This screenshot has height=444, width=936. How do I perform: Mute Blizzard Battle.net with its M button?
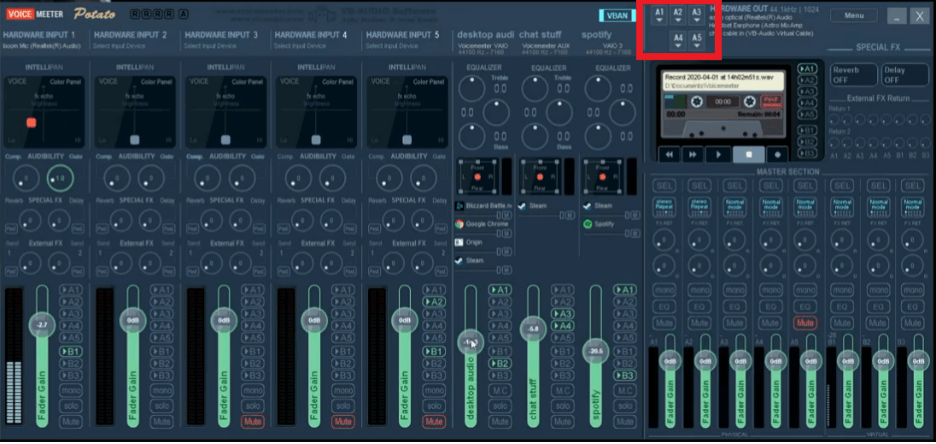point(507,215)
